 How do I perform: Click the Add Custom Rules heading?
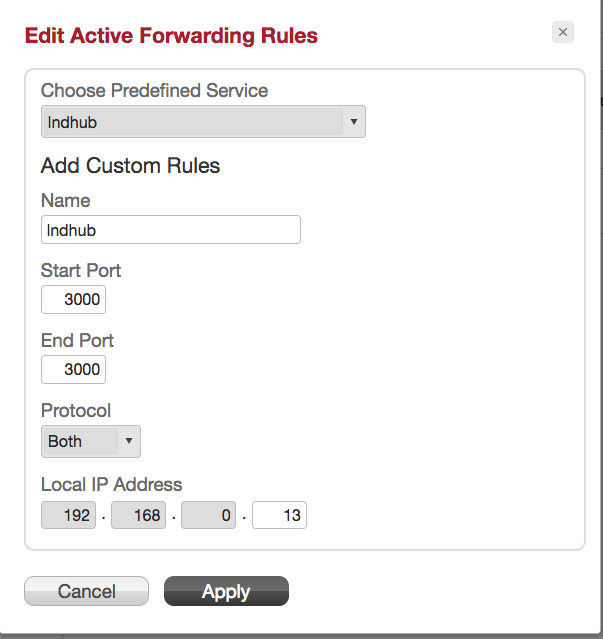pos(130,165)
